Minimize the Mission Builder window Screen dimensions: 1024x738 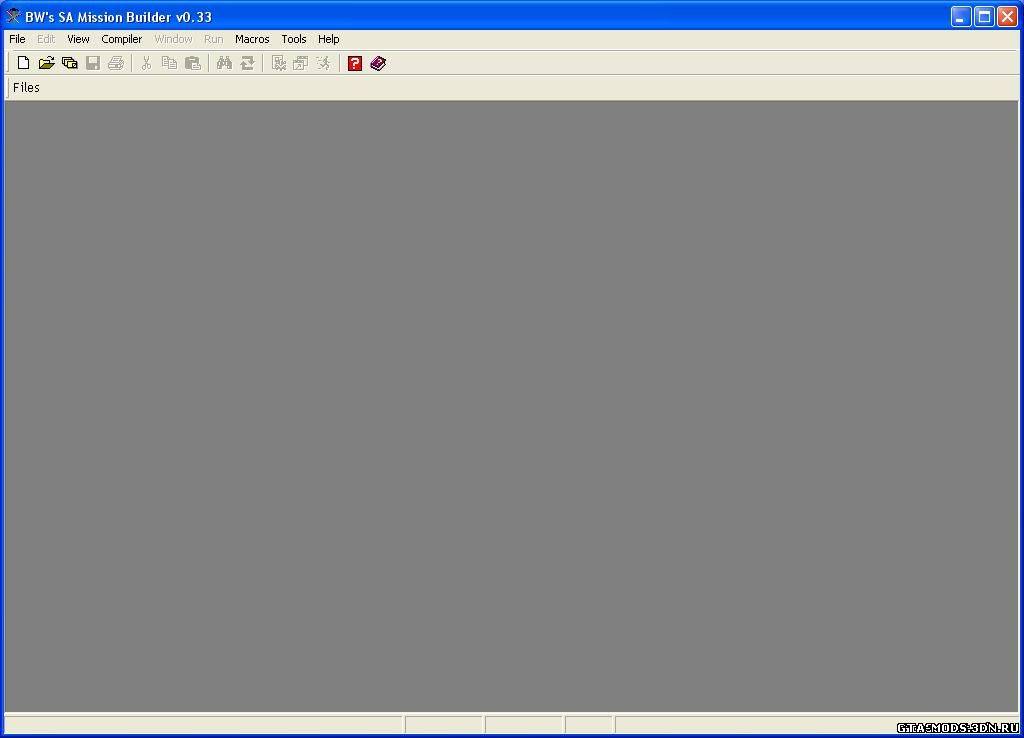(x=961, y=16)
